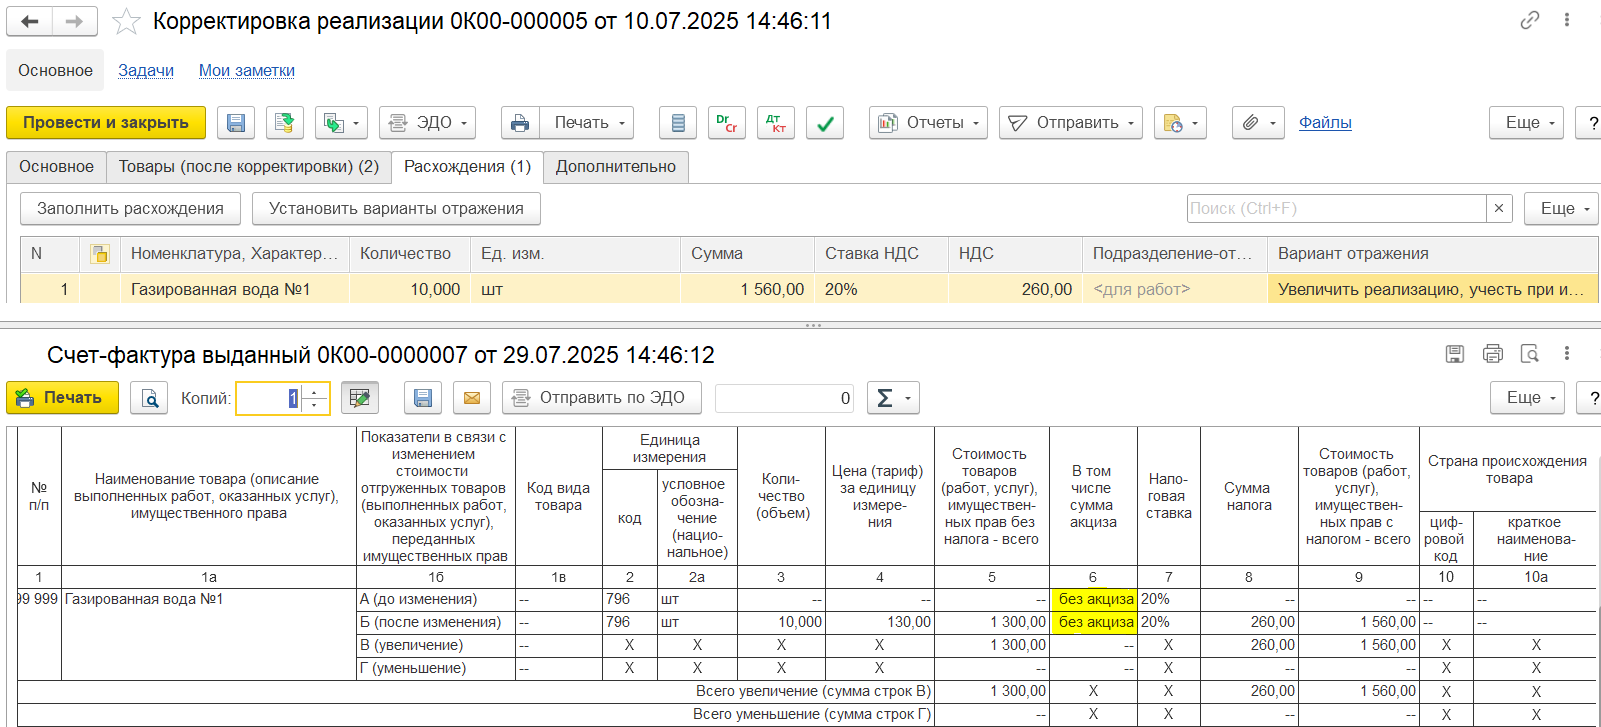Add the document to favorites with the star
Viewport: 1601px width, 727px height.
[x=126, y=21]
